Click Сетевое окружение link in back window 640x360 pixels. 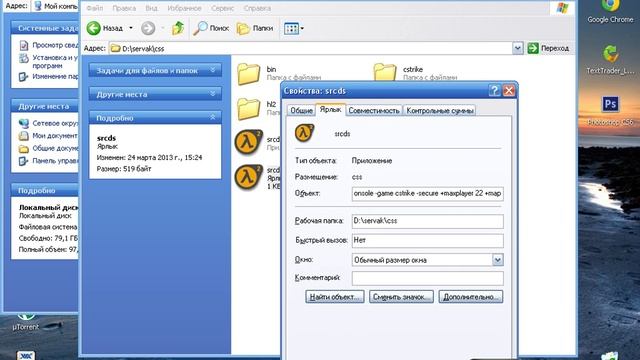click(48, 123)
